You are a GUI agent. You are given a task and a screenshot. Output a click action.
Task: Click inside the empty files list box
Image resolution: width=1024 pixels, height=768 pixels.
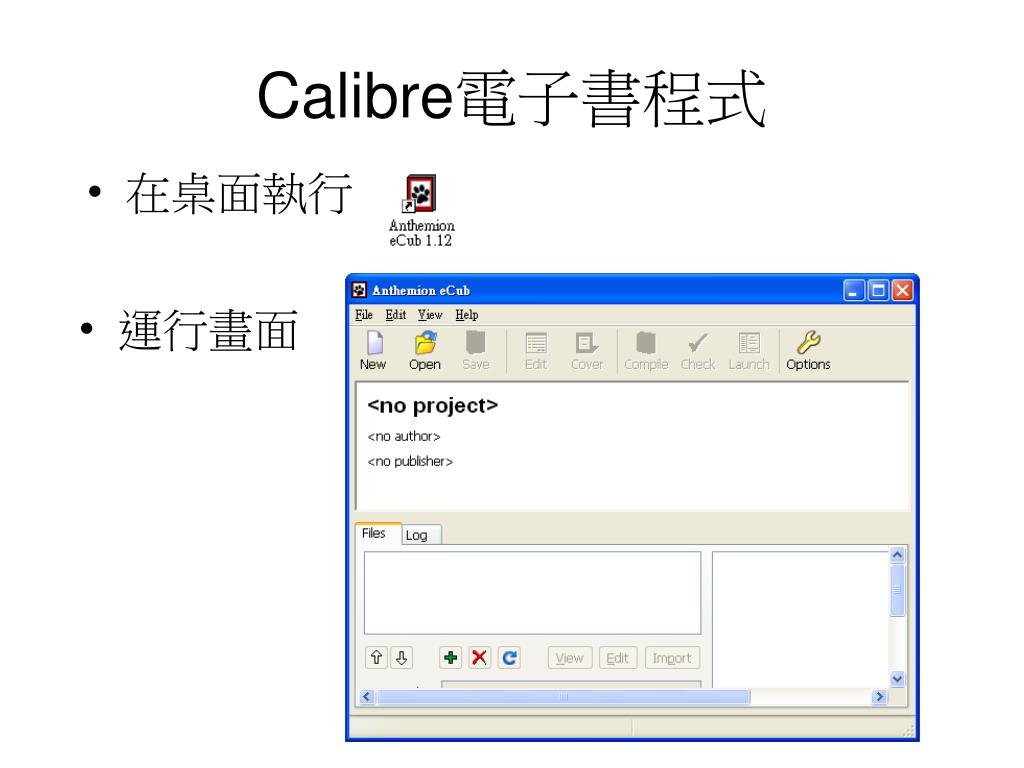(532, 593)
